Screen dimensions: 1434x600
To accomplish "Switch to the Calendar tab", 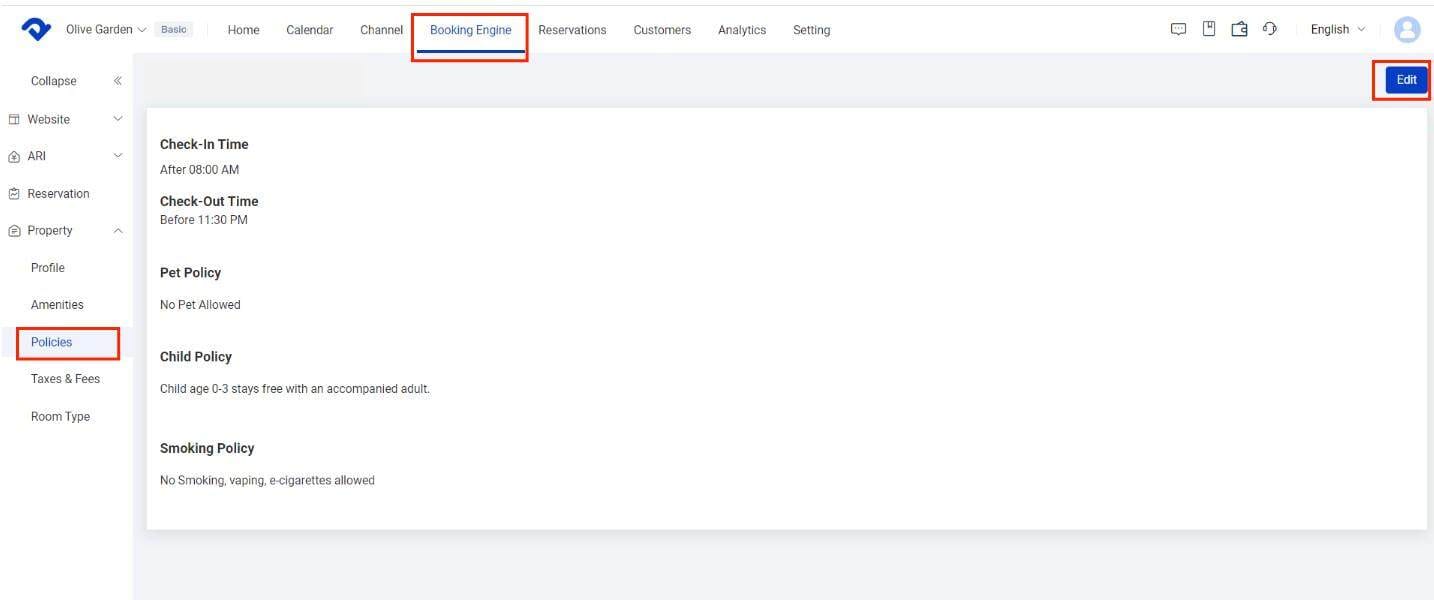I will [309, 30].
